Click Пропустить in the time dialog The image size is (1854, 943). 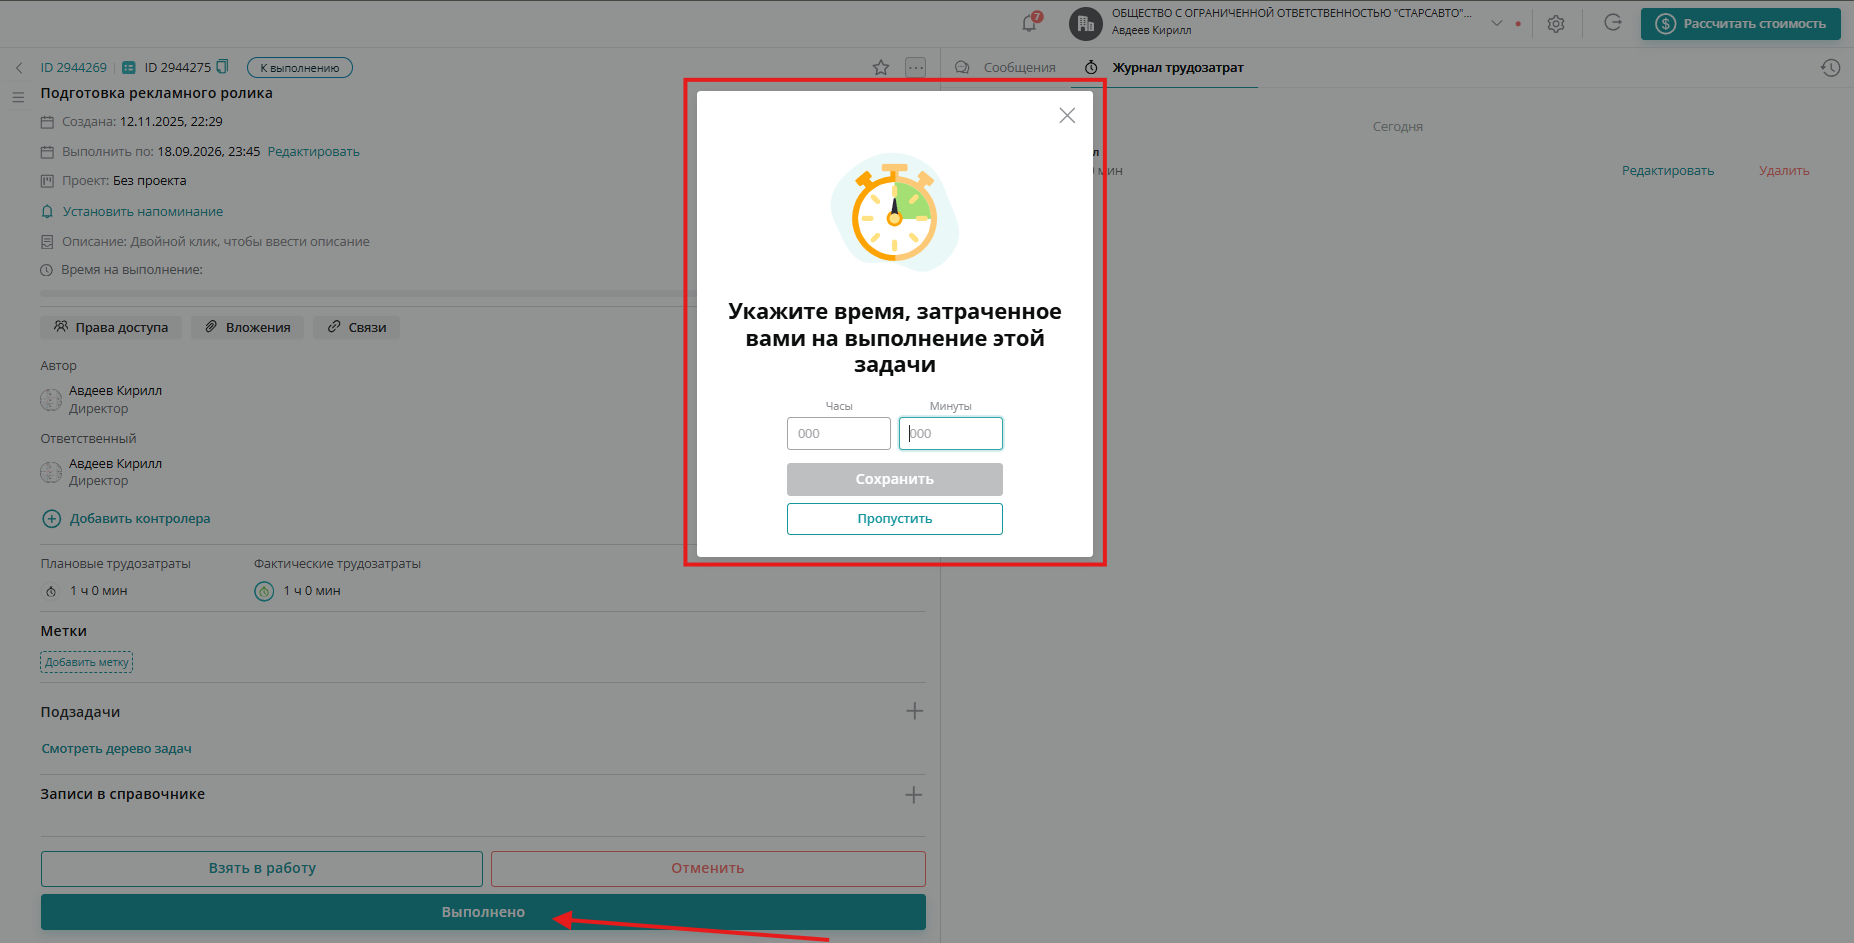coord(894,518)
